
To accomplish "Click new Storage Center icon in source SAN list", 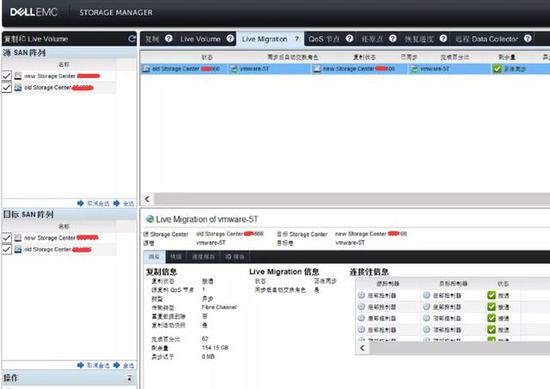I will (18, 76).
